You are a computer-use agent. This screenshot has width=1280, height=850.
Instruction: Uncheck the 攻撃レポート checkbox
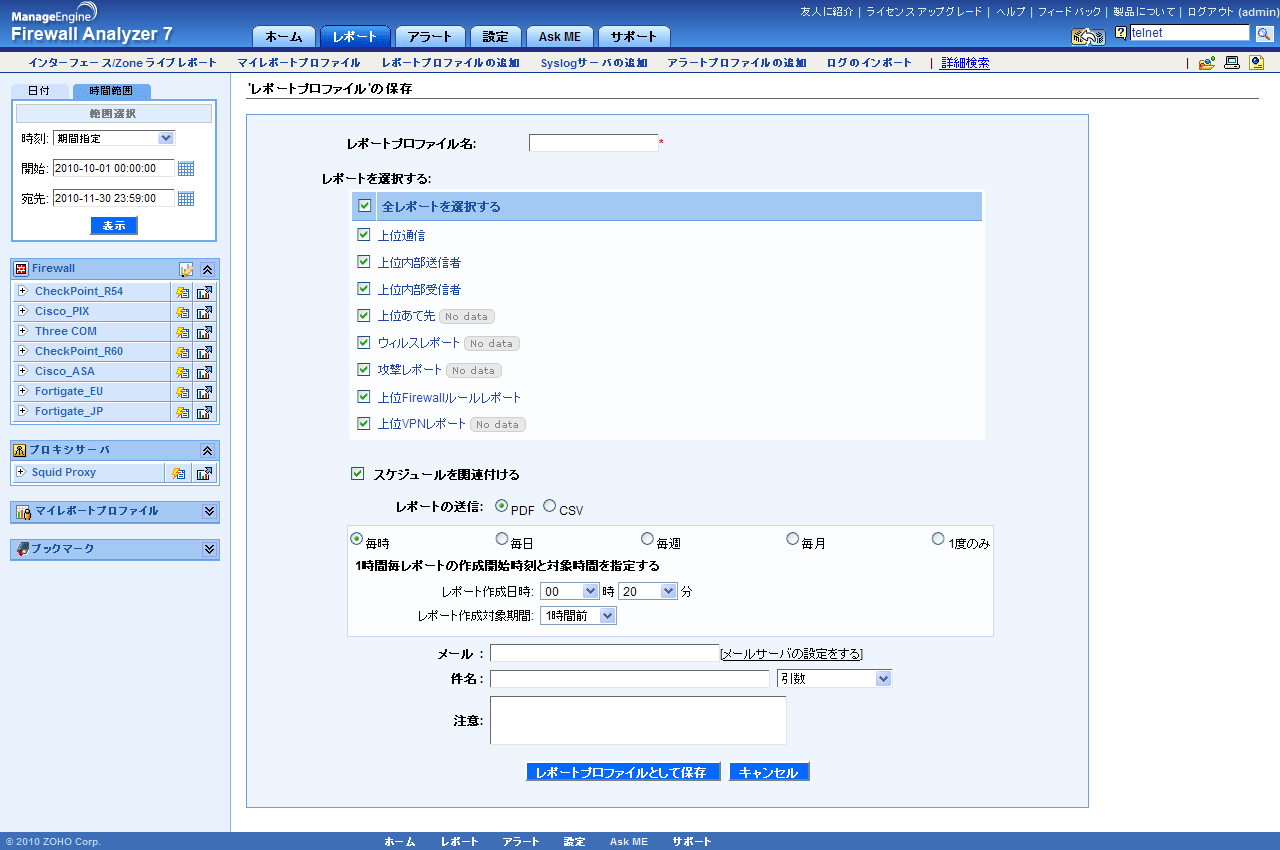(364, 370)
